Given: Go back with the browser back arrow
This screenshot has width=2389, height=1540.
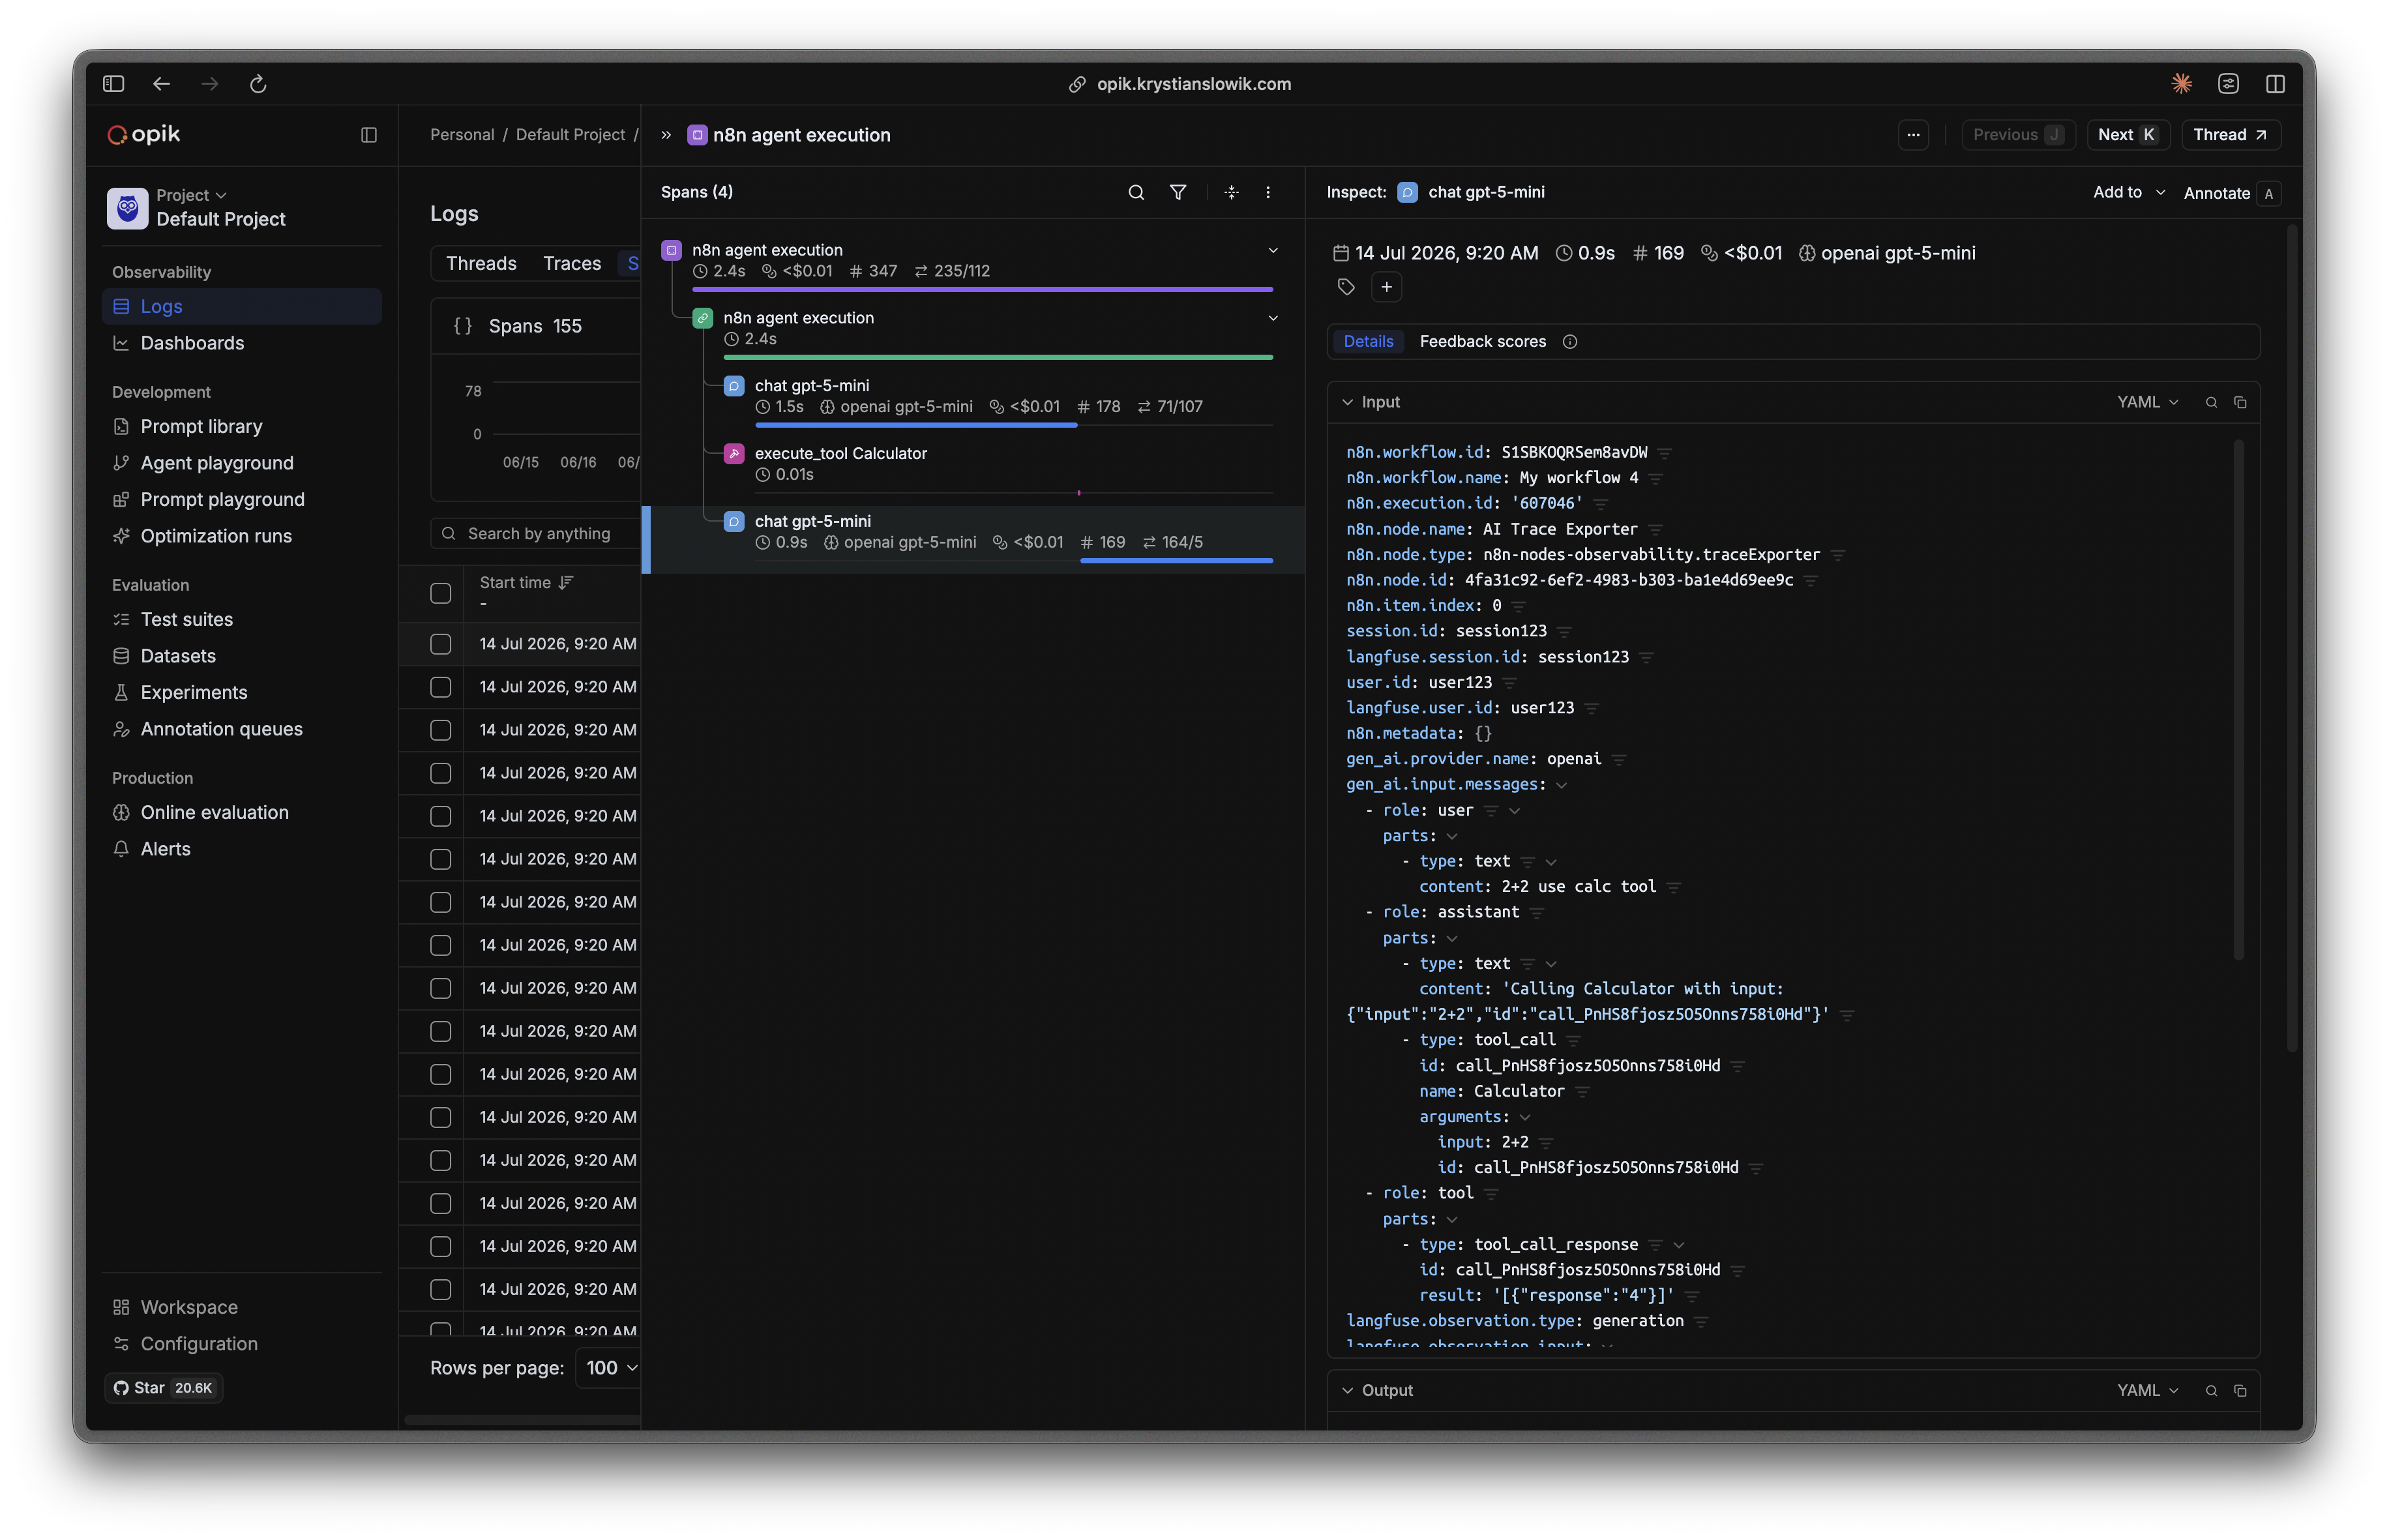Looking at the screenshot, I should (161, 84).
